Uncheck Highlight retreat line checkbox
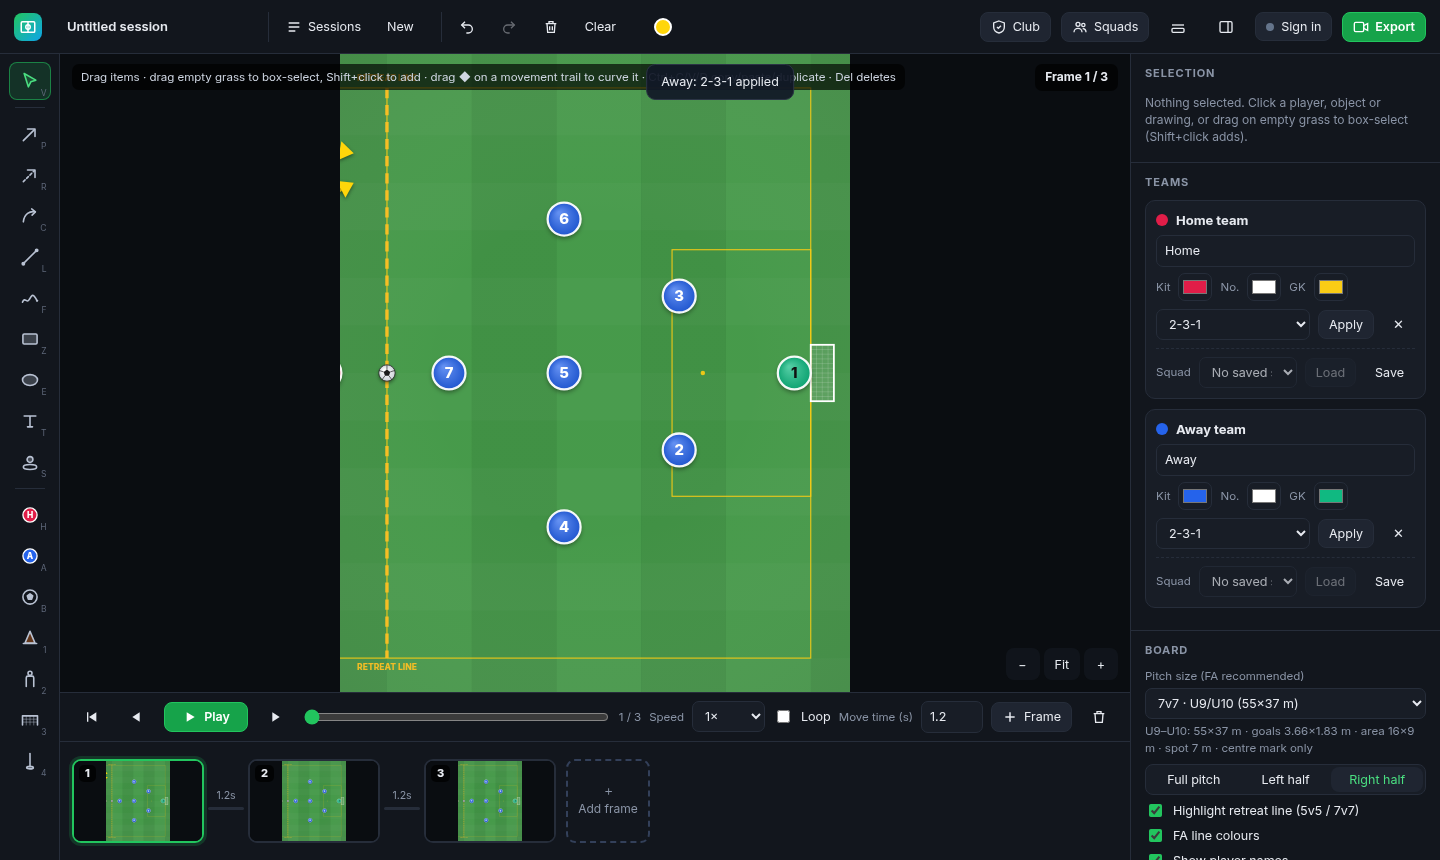Image resolution: width=1440 pixels, height=860 pixels. (1156, 811)
